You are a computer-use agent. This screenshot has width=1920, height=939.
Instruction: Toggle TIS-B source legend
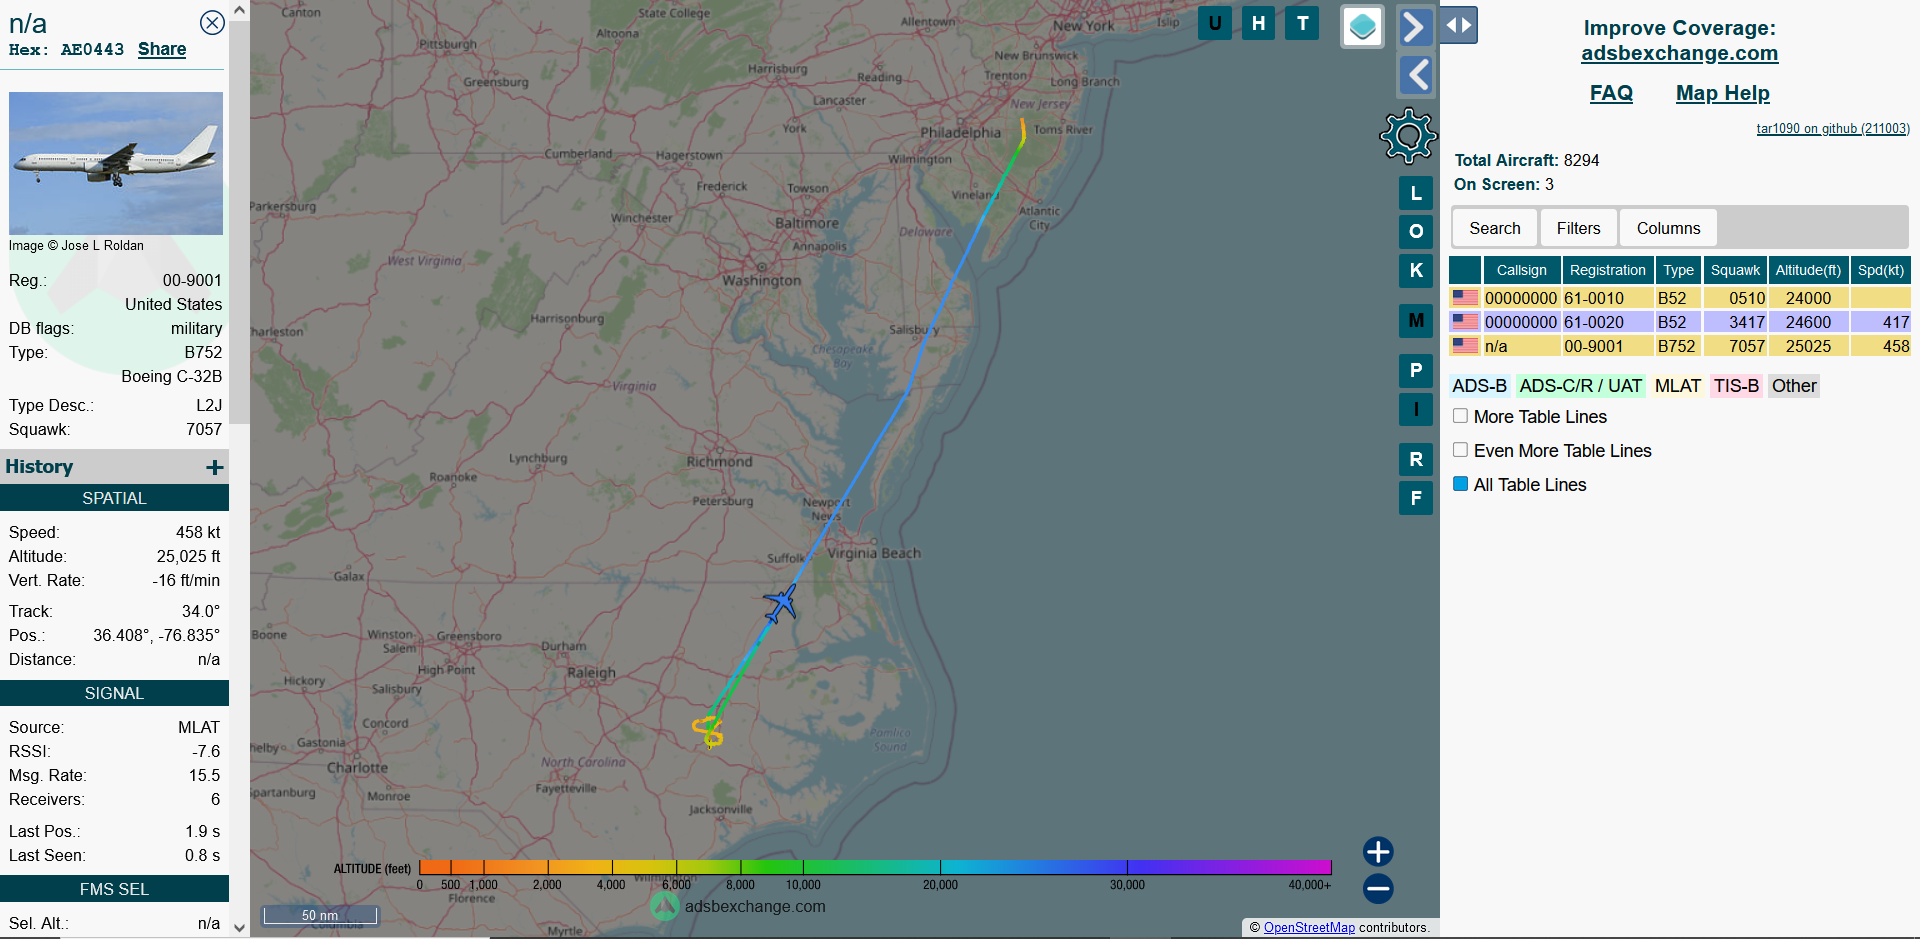(x=1736, y=386)
